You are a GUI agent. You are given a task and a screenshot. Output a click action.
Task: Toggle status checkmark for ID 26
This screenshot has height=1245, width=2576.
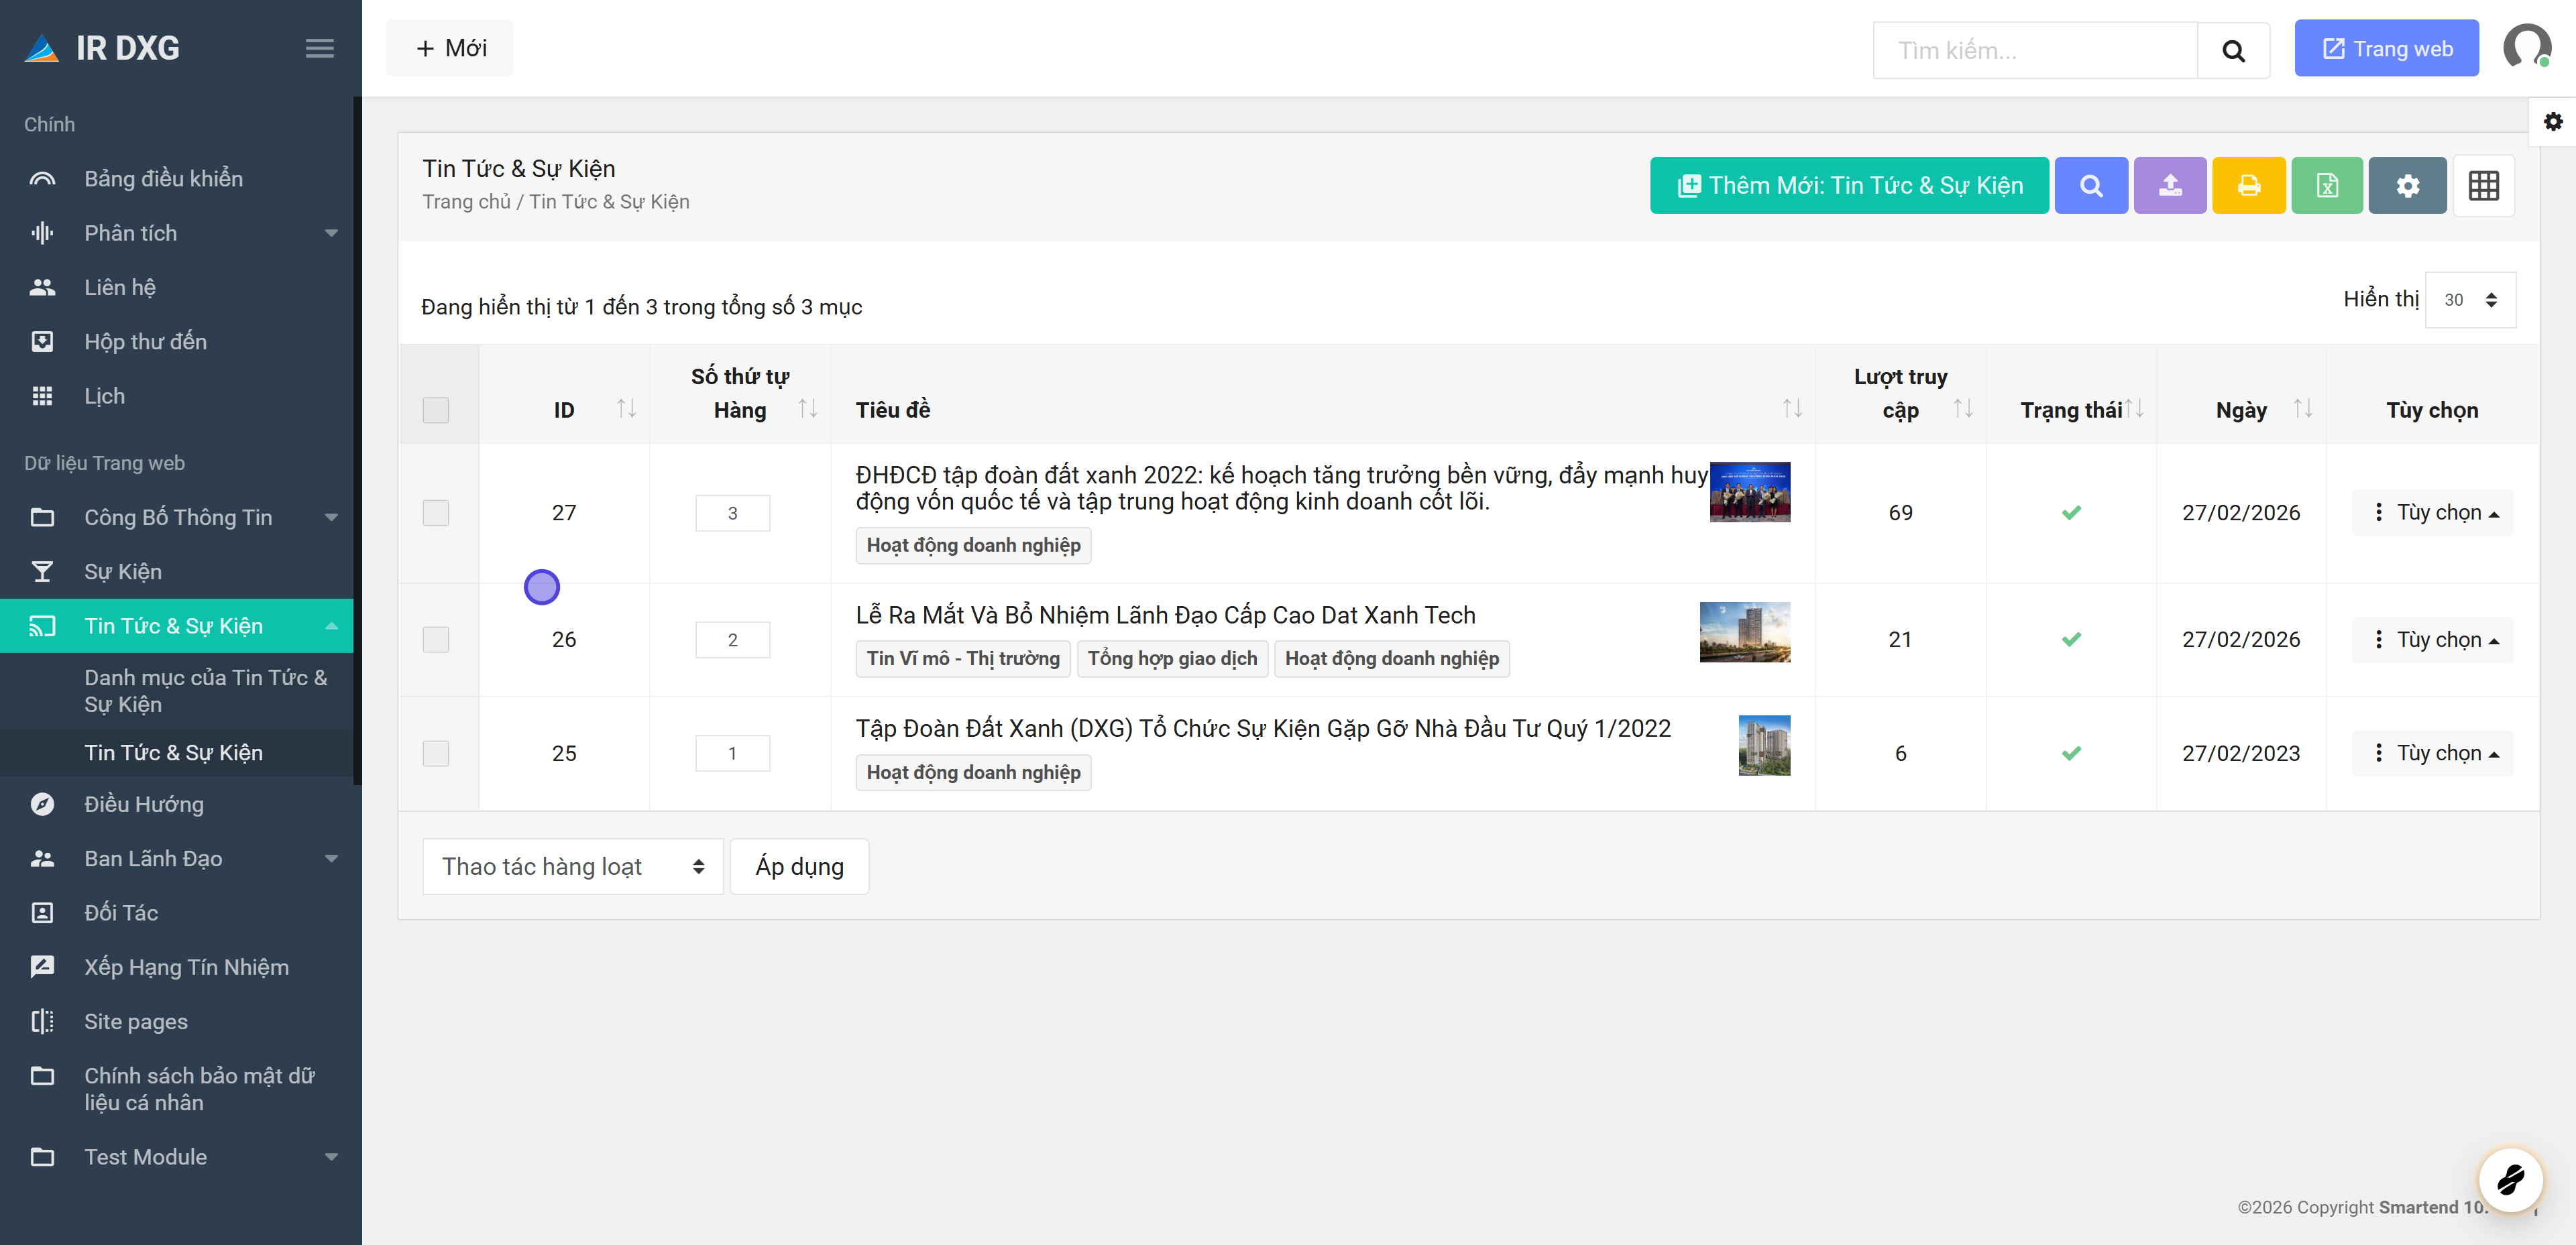2071,640
